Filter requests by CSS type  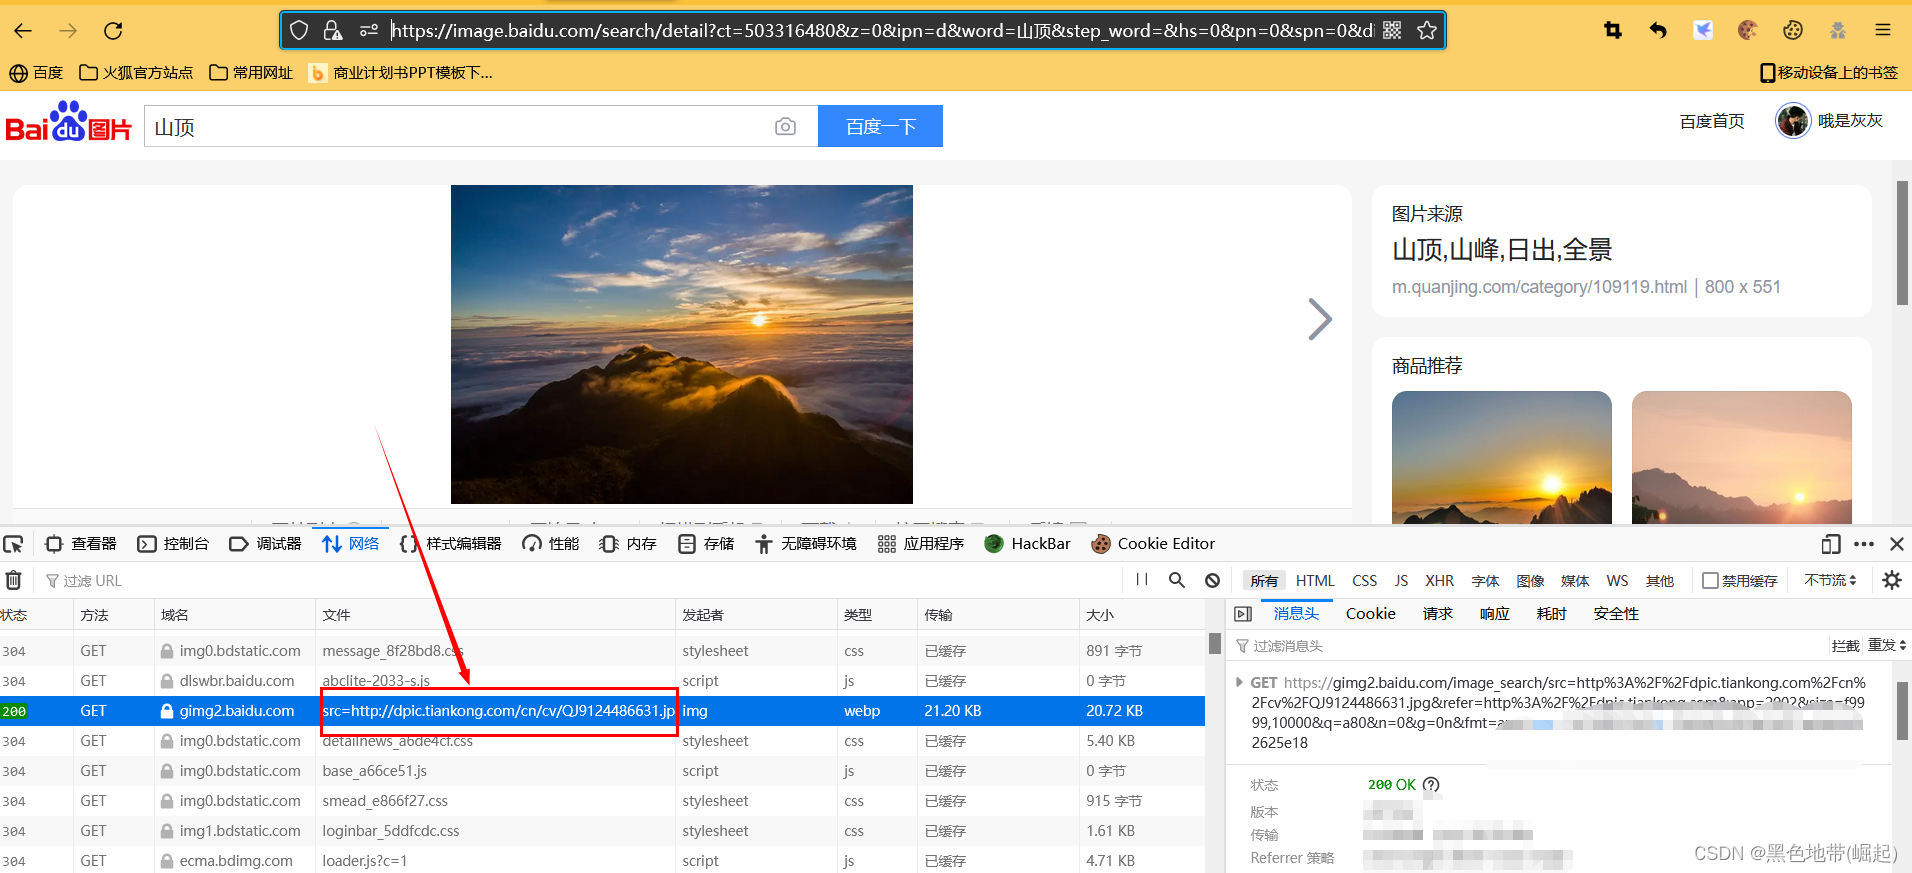[x=1364, y=580]
